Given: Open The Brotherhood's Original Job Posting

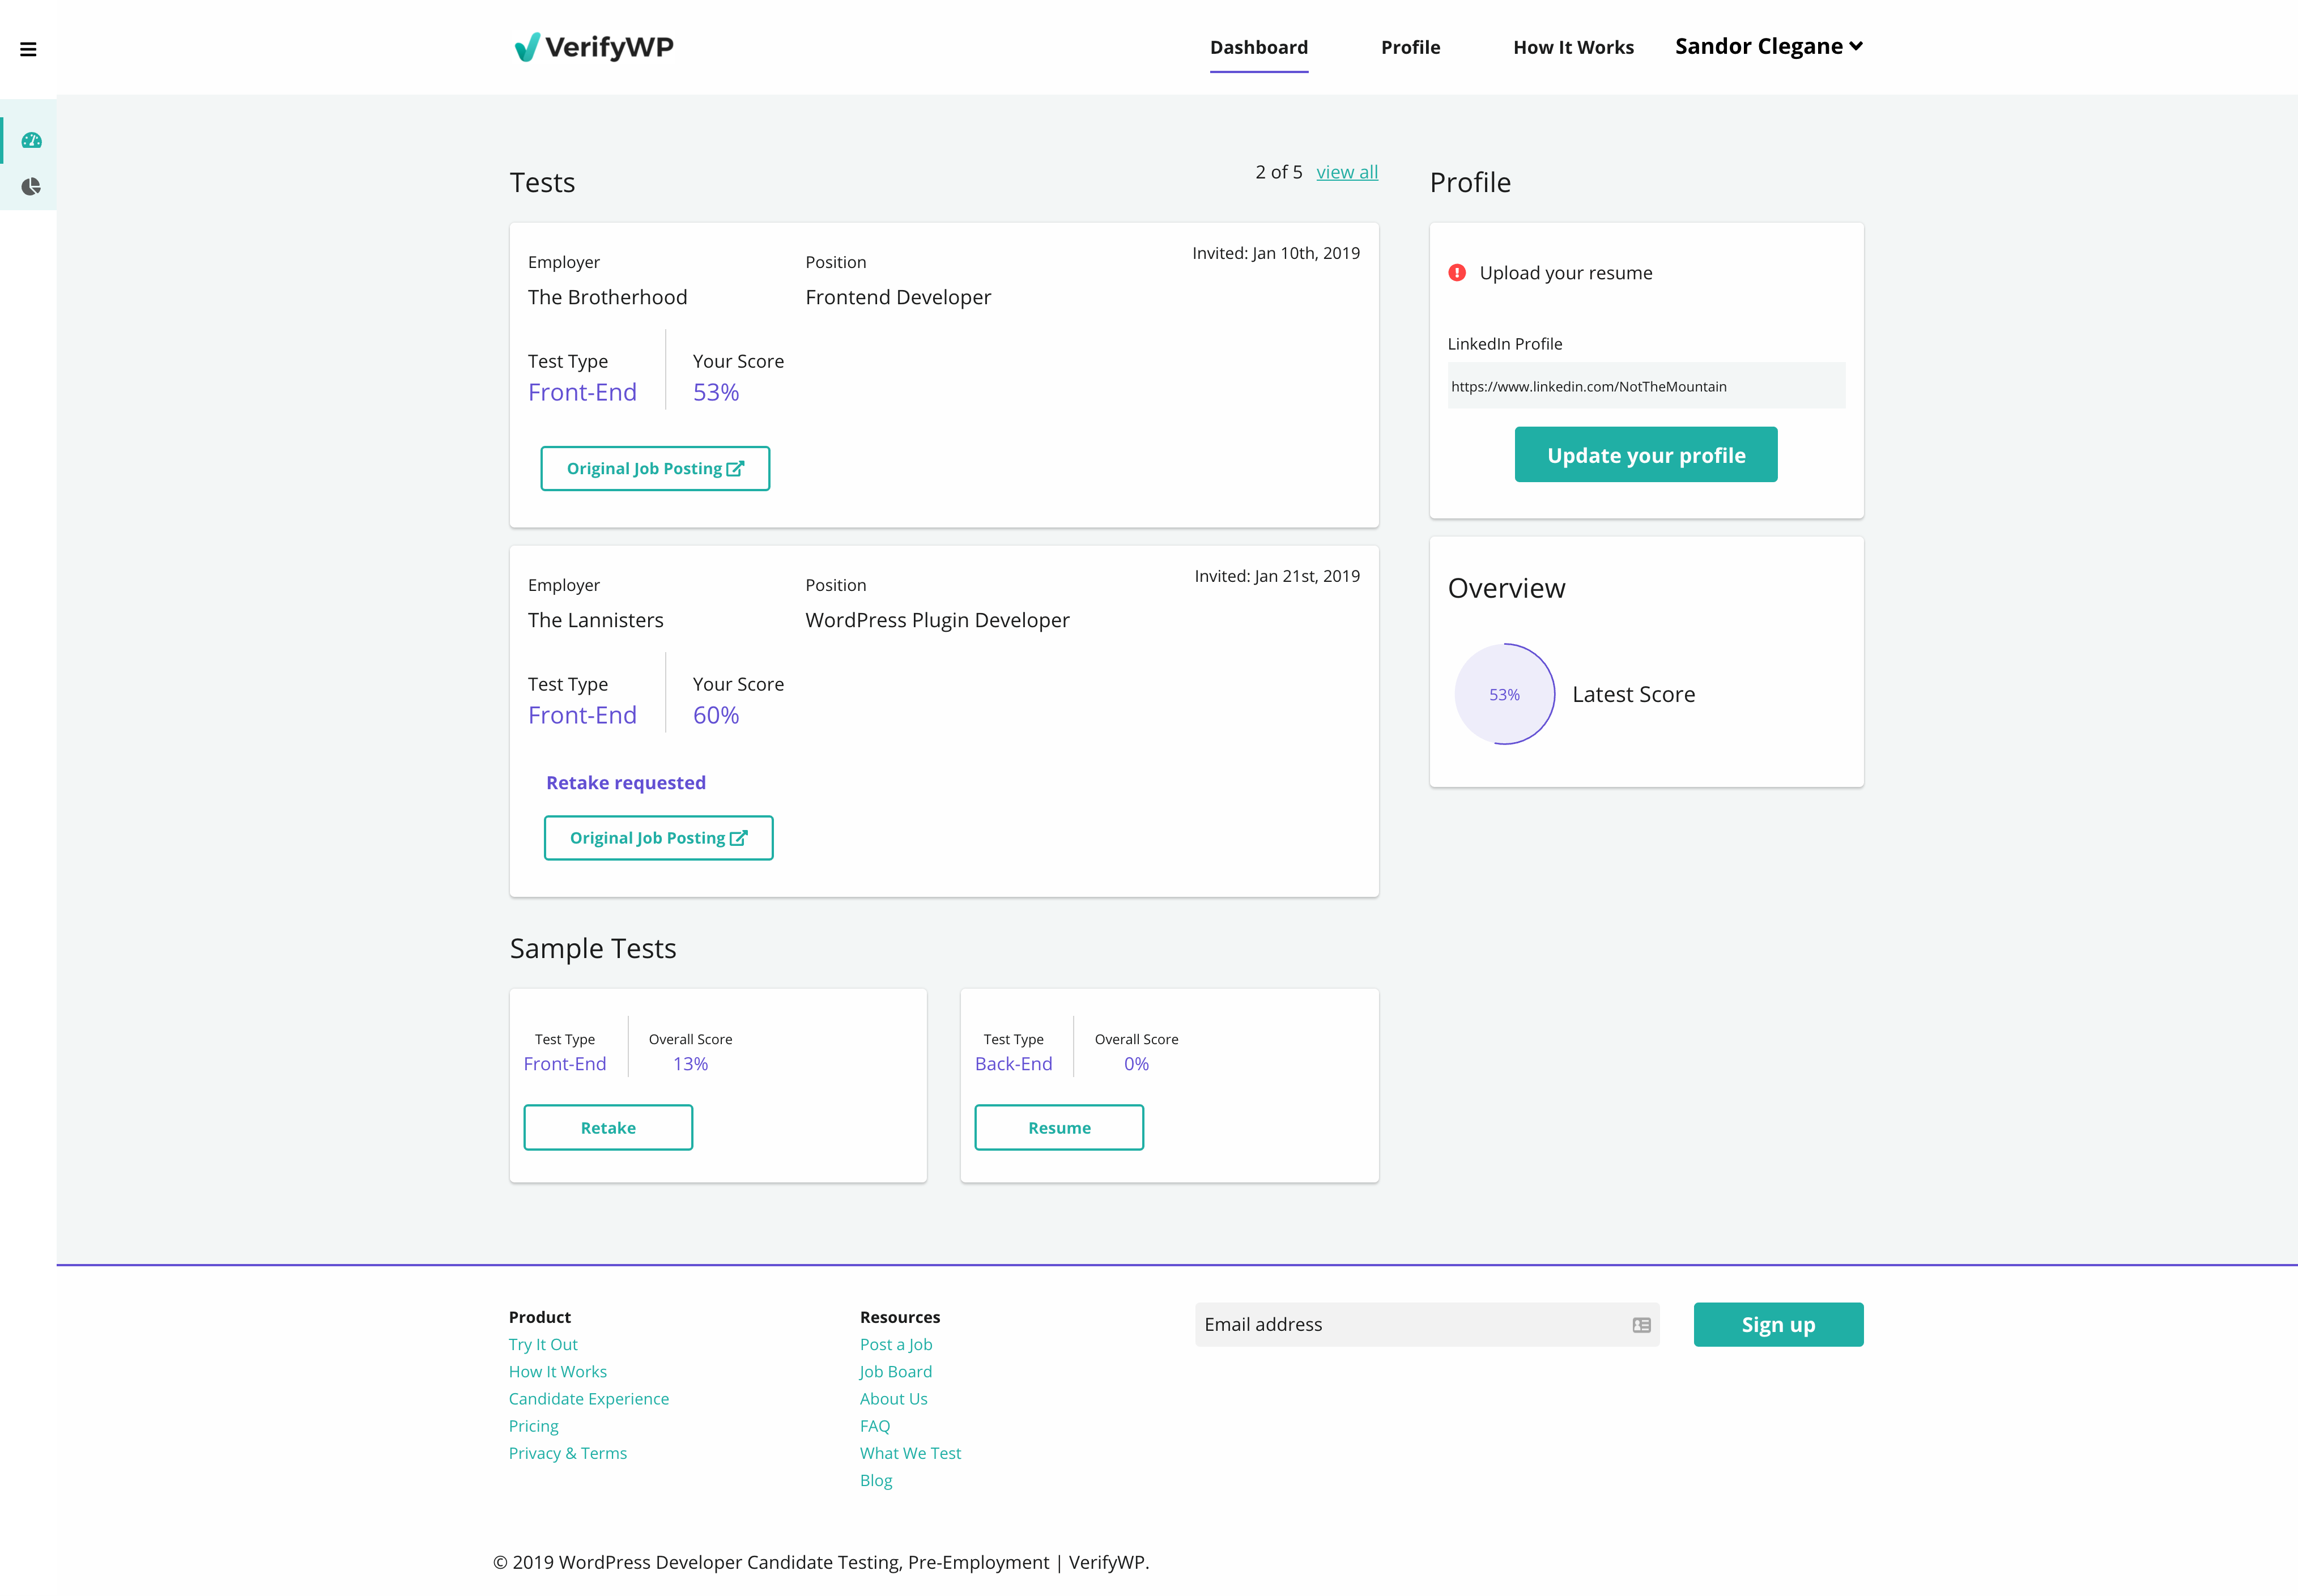Looking at the screenshot, I should (x=655, y=469).
